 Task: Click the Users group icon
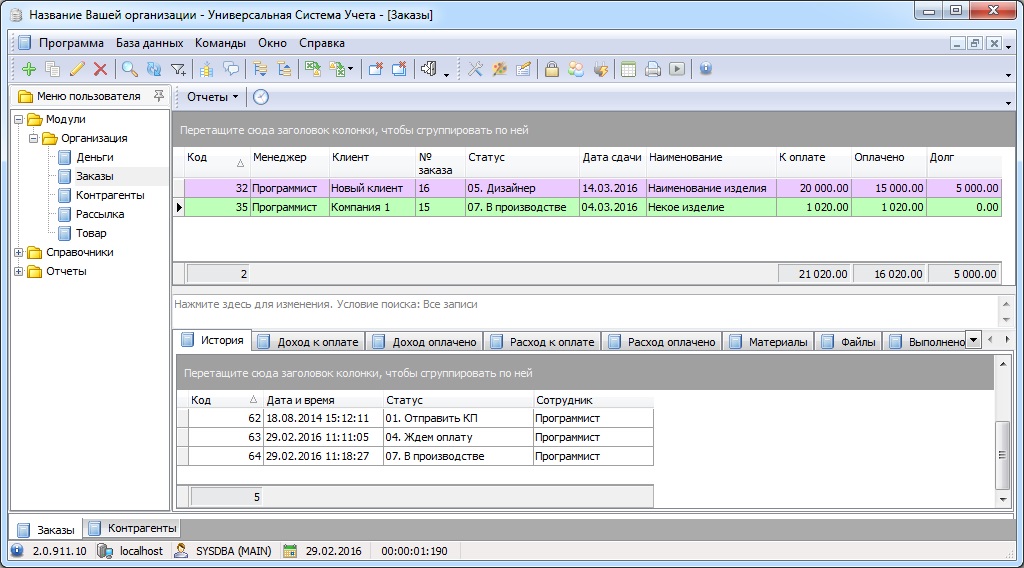point(576,69)
